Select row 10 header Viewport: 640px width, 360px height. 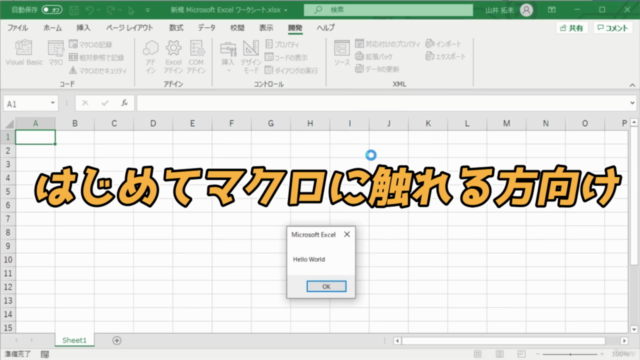pos(8,260)
